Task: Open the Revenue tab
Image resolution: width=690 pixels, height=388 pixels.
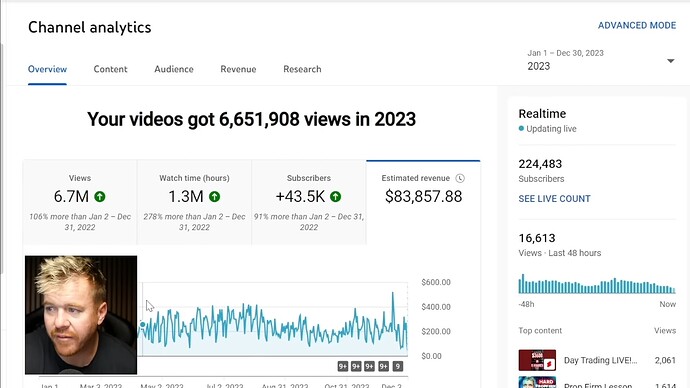Action: [238, 69]
